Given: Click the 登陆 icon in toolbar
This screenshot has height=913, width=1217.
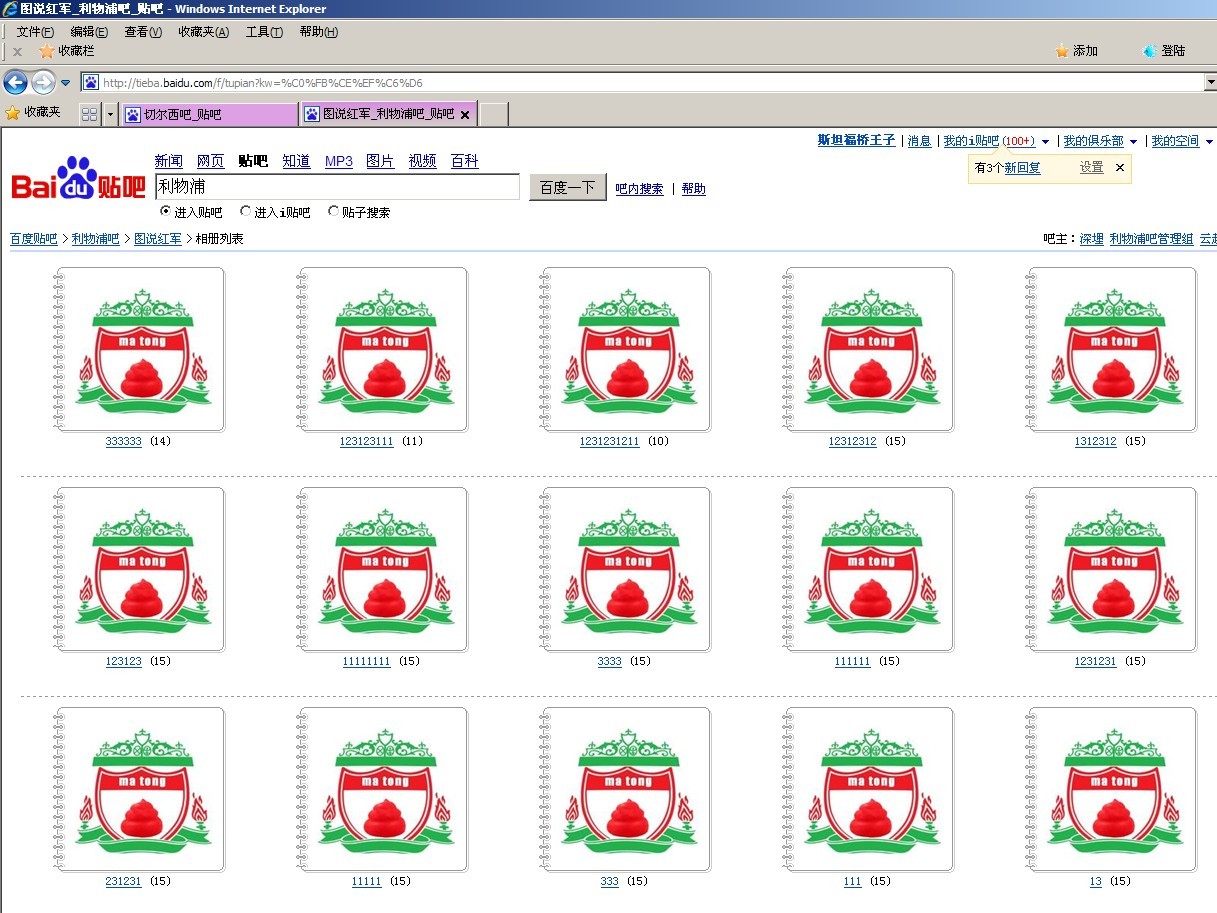Looking at the screenshot, I should [1150, 51].
